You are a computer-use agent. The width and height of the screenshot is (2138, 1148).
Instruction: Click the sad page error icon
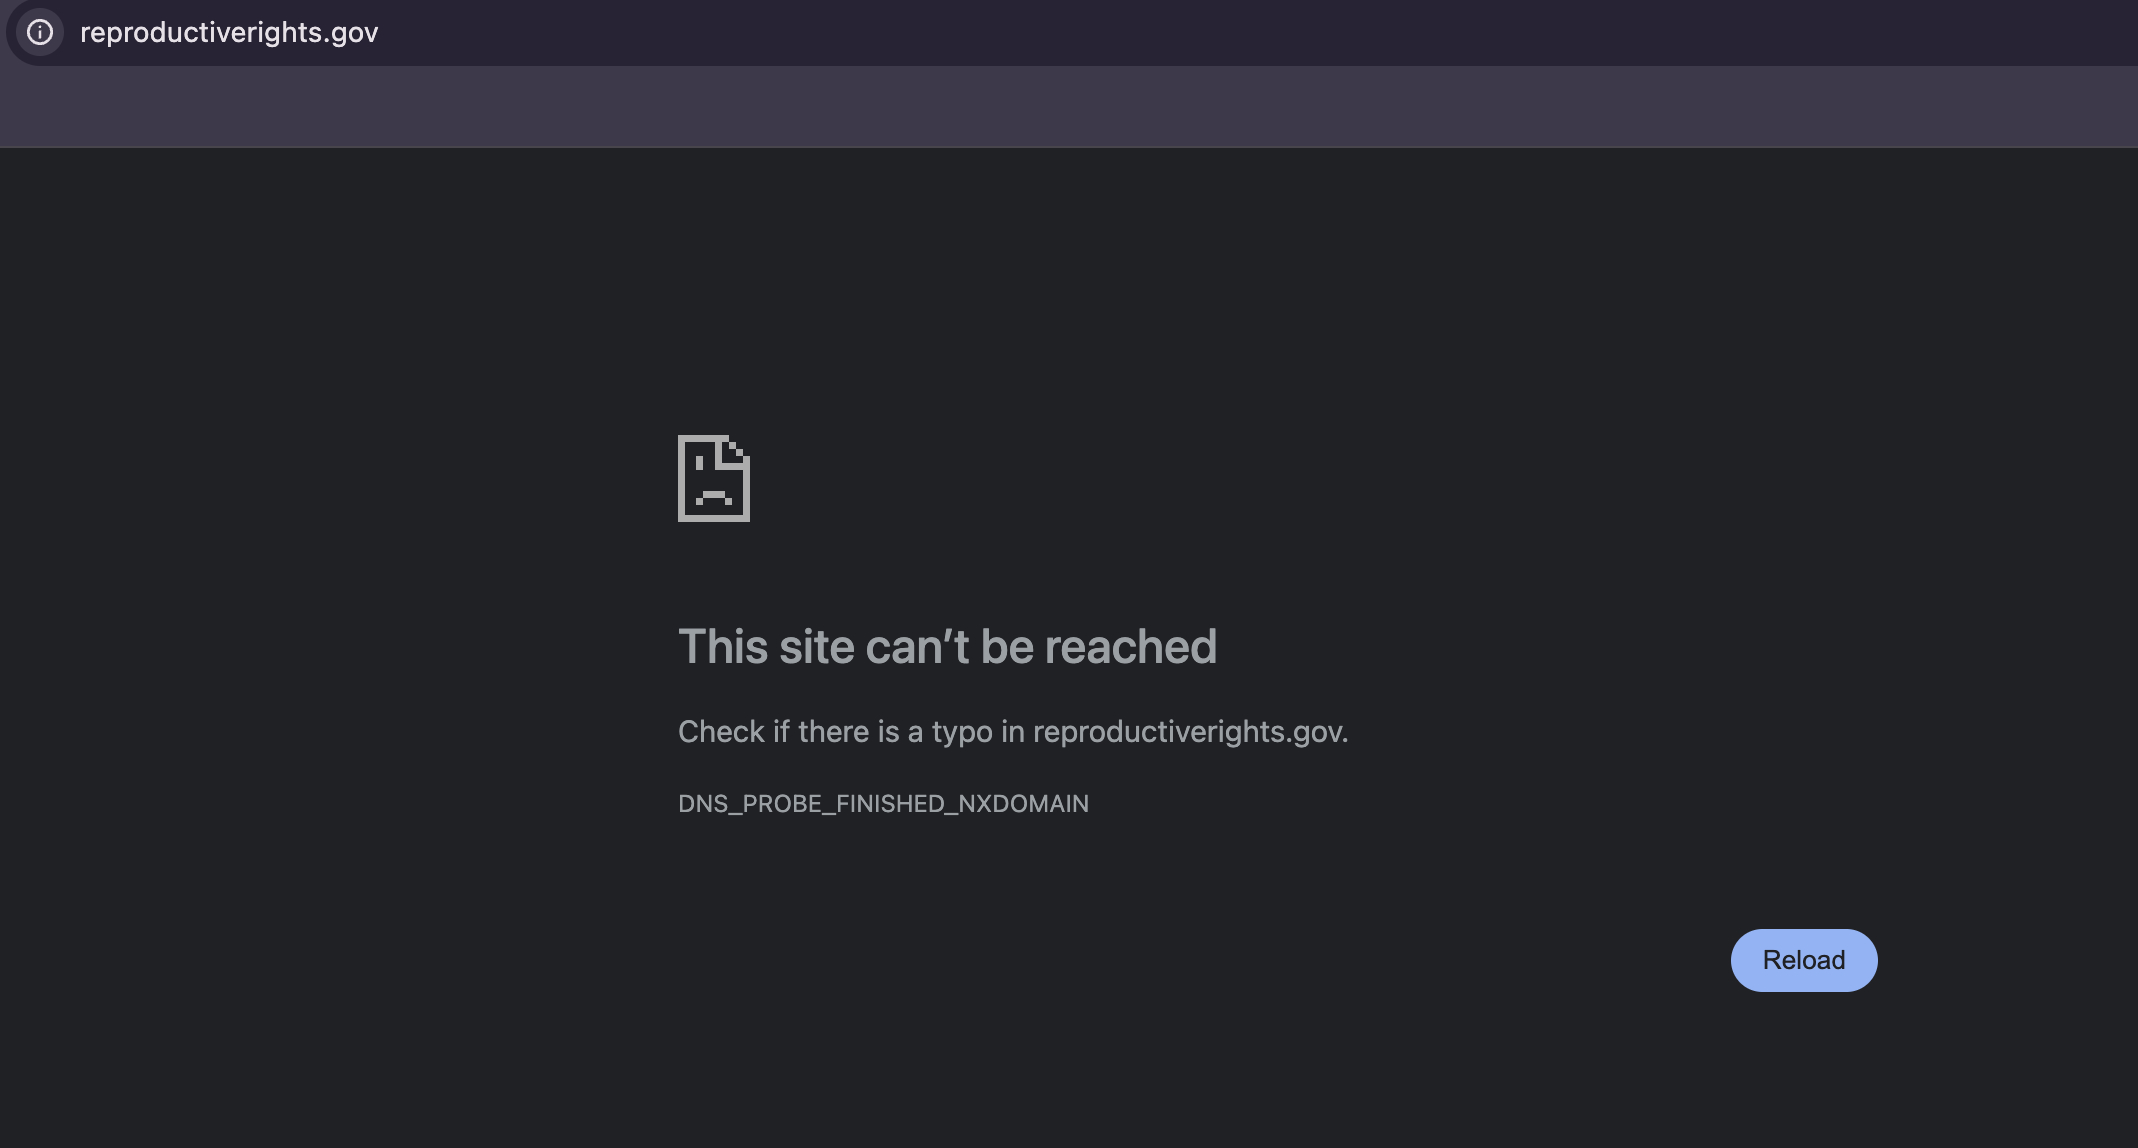point(714,478)
